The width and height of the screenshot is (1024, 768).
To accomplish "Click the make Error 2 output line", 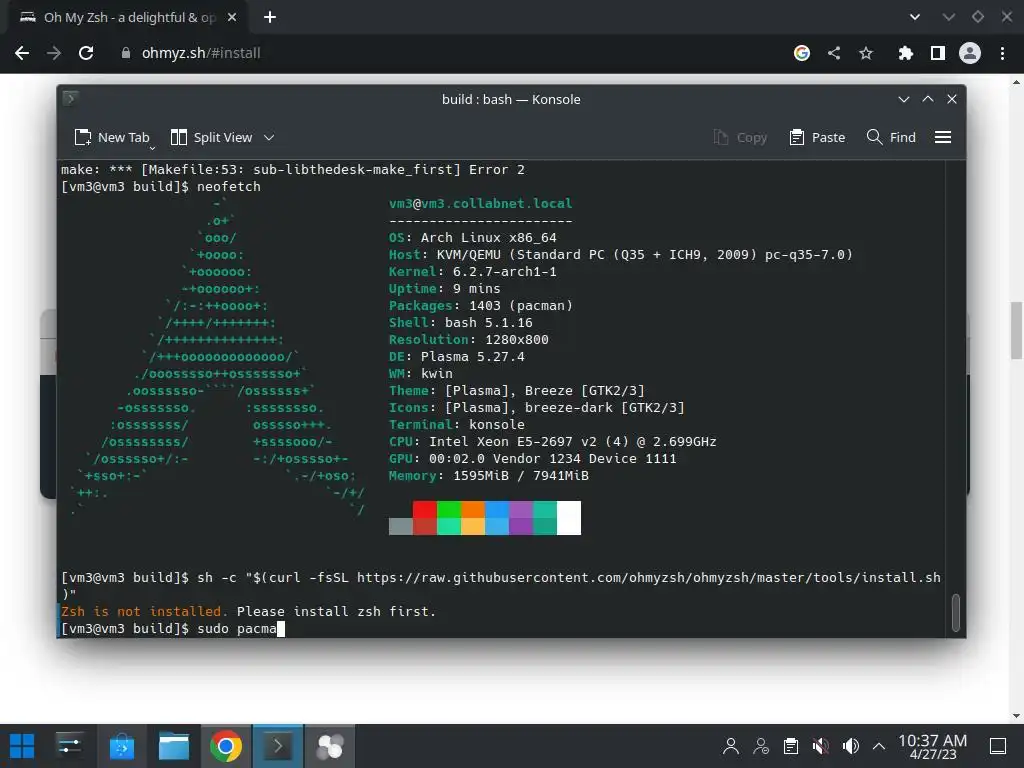I will coord(293,169).
